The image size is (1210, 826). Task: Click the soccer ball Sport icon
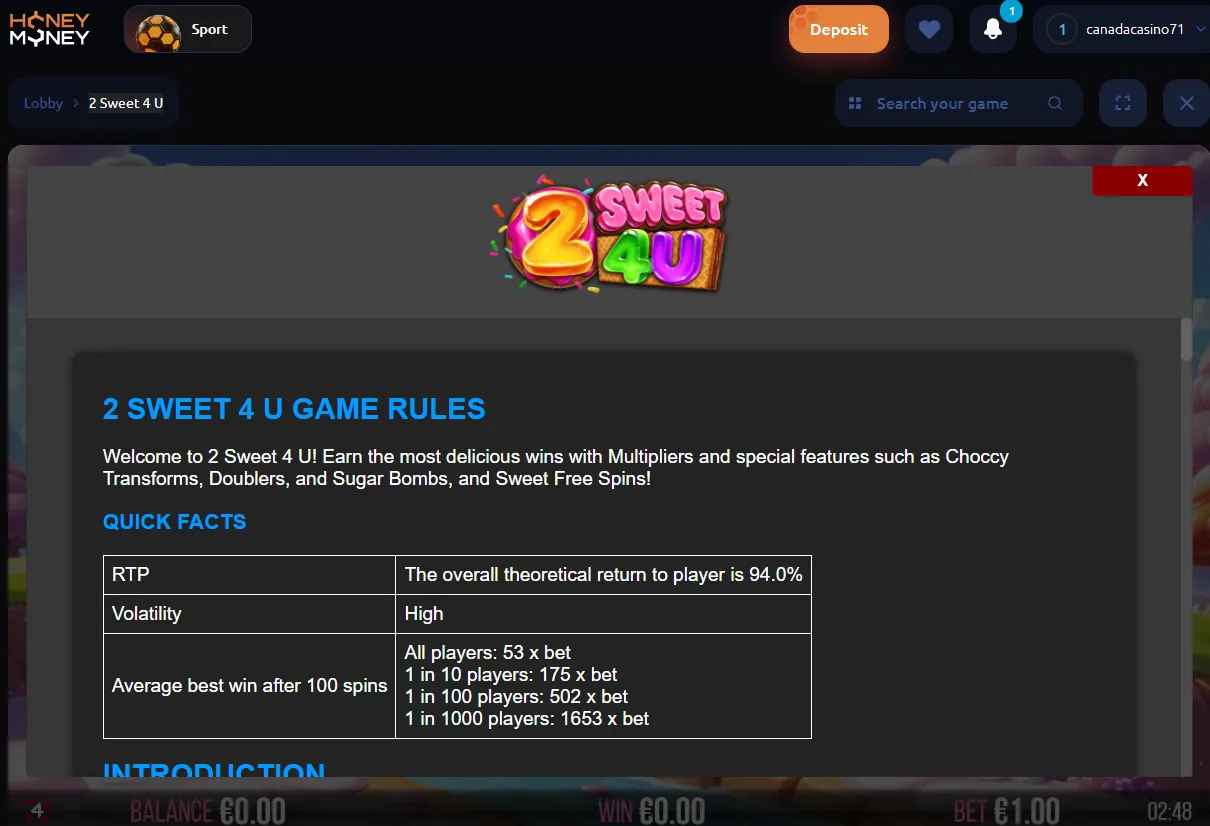[x=158, y=30]
